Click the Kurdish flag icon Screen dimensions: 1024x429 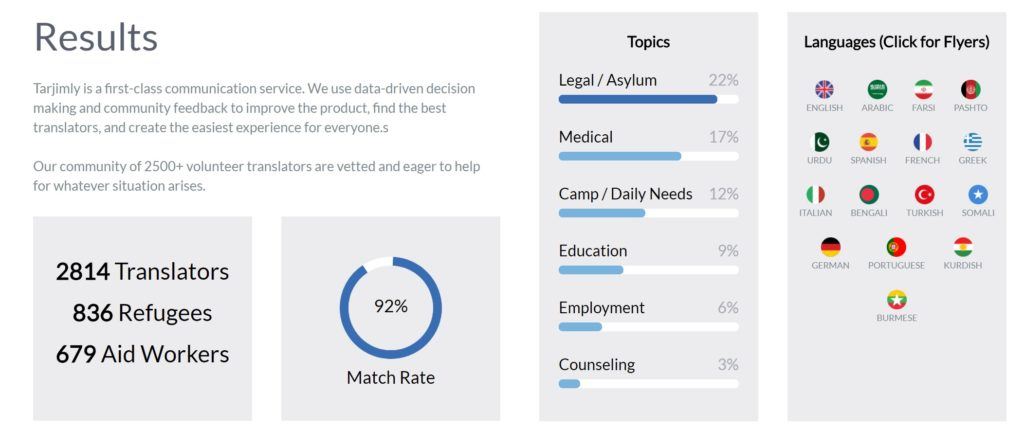963,247
